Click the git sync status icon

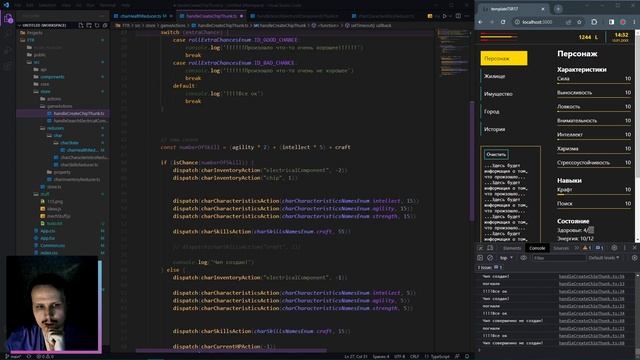29,356
